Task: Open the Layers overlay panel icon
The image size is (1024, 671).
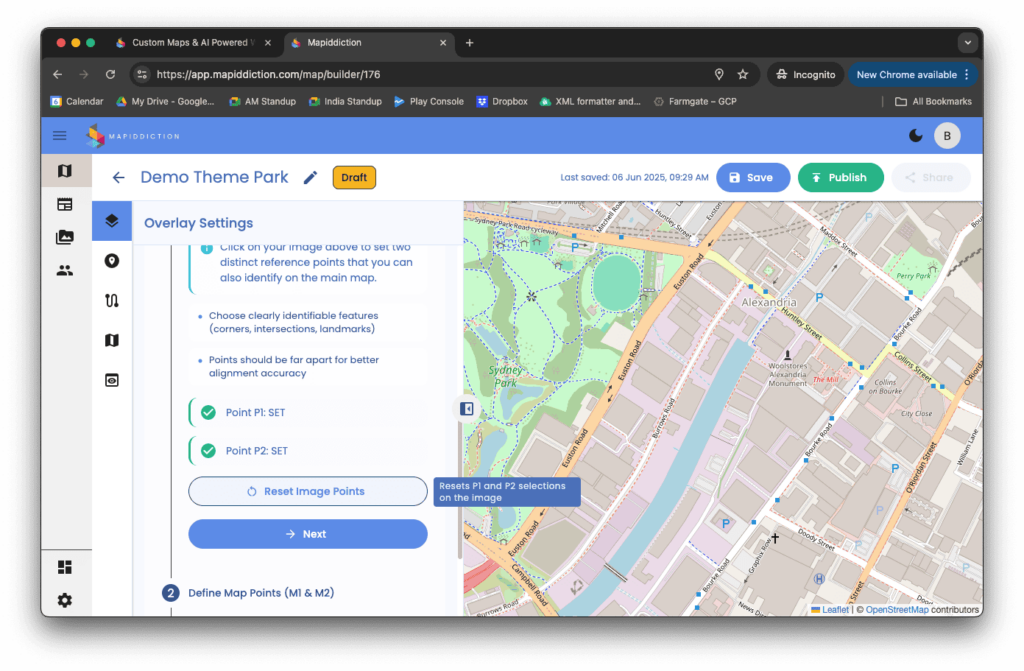Action: (112, 221)
